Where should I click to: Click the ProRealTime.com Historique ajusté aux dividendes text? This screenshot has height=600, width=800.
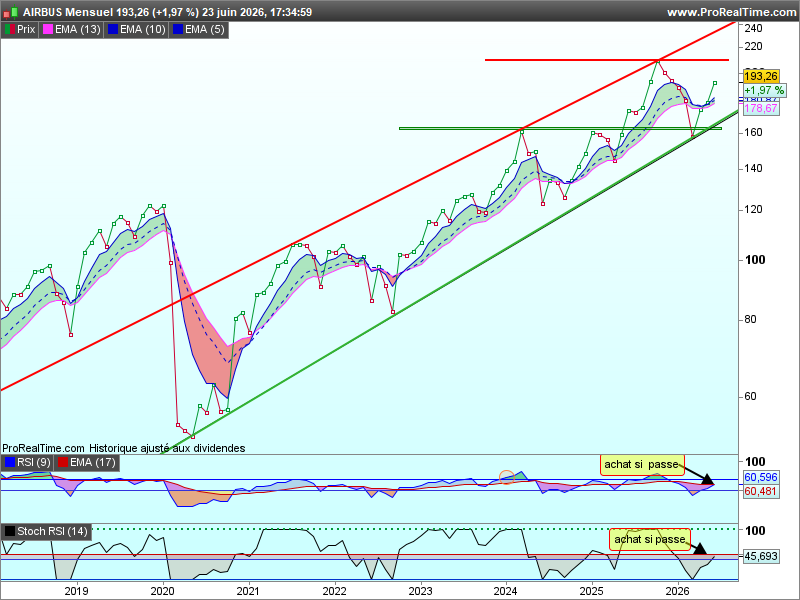pos(124,448)
